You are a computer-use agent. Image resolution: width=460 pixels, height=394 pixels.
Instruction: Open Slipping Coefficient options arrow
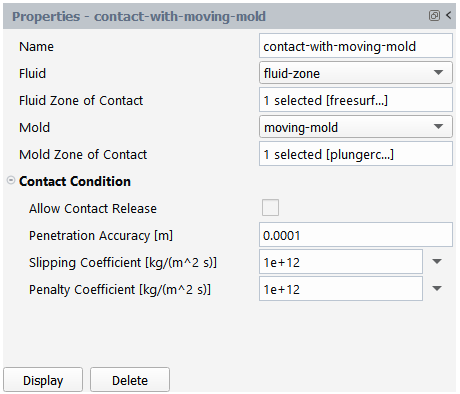[x=437, y=262]
